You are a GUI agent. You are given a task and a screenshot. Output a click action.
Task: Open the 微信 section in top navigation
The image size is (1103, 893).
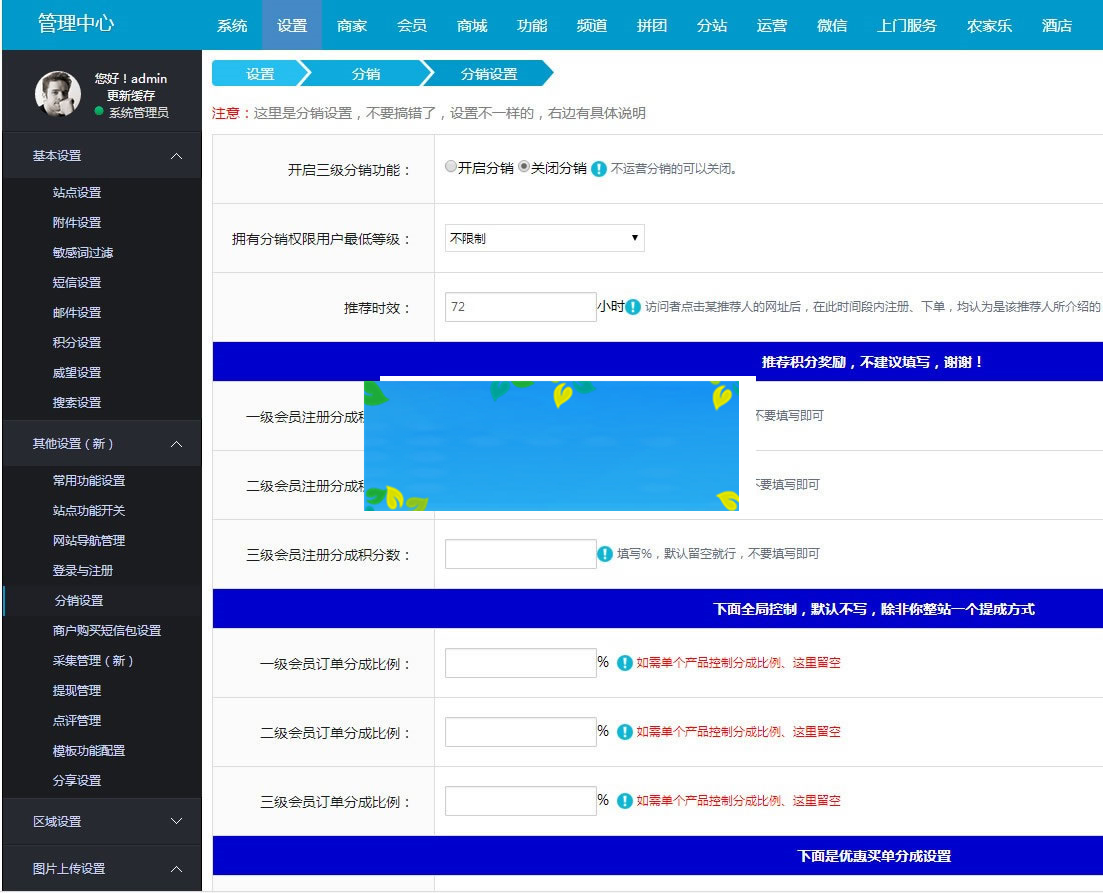point(831,26)
